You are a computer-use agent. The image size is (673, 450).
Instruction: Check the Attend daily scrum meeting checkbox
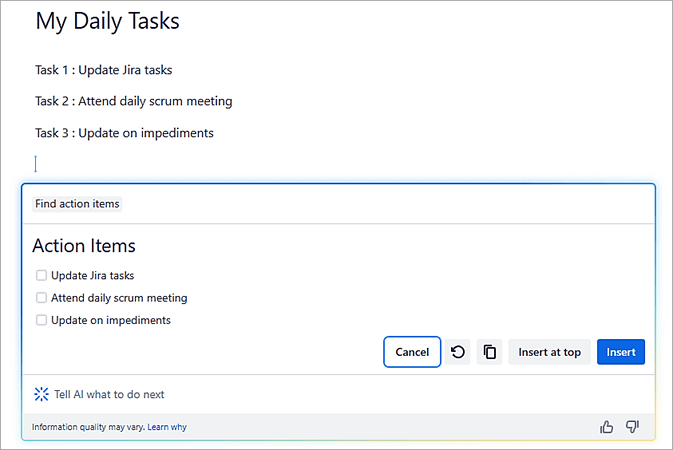[x=41, y=298]
